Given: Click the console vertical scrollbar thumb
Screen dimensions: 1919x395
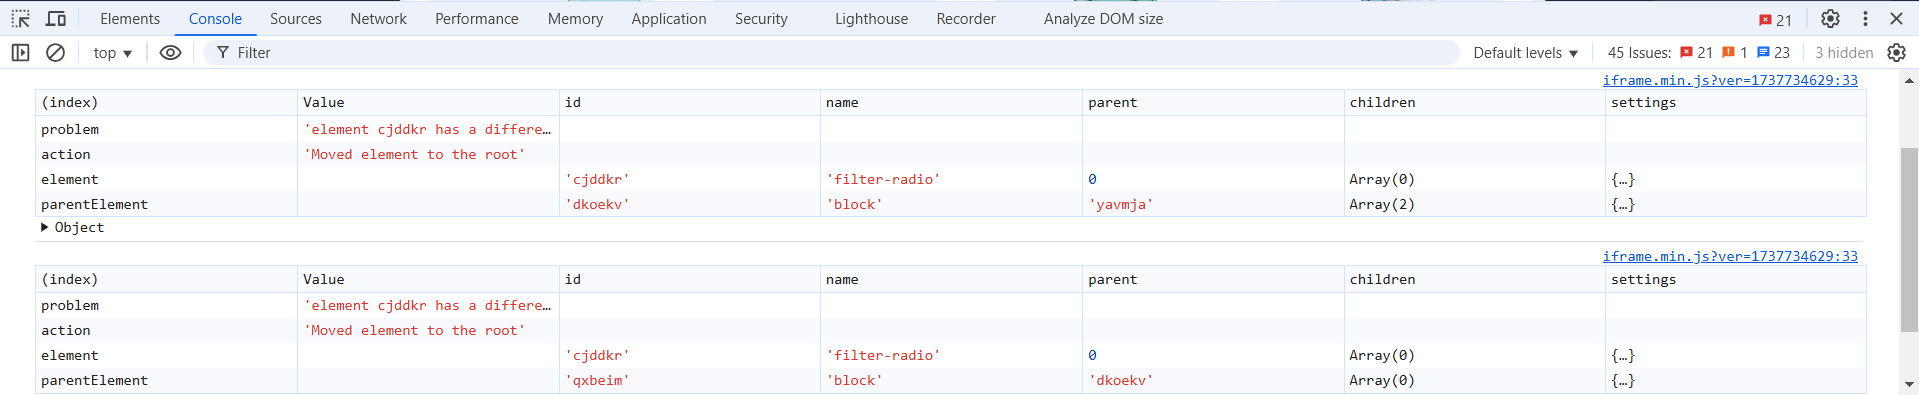Looking at the screenshot, I should coord(1909,239).
